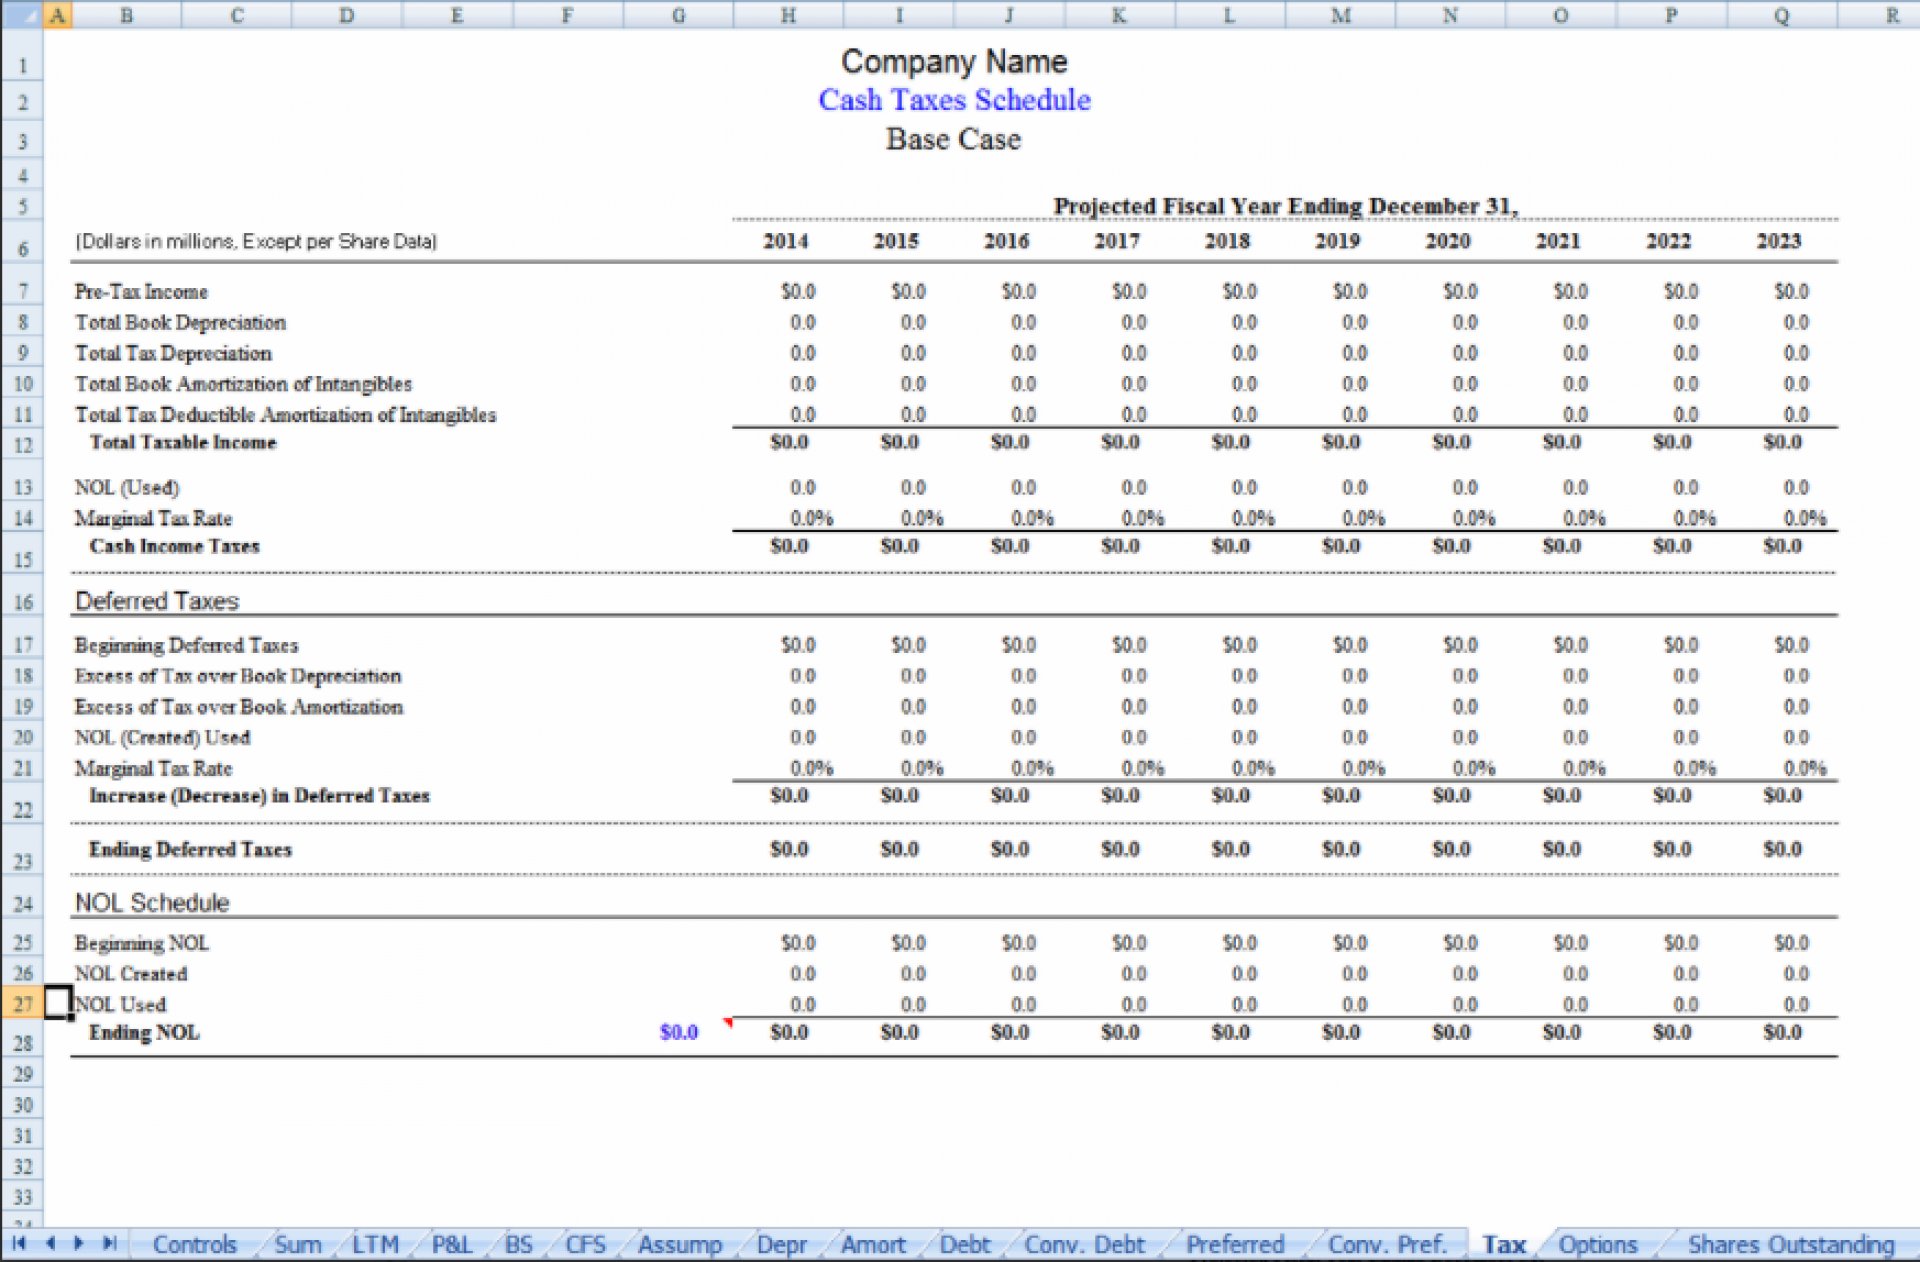Select the NOL (Used) row label
1920x1262 pixels.
pyautogui.click(x=127, y=488)
